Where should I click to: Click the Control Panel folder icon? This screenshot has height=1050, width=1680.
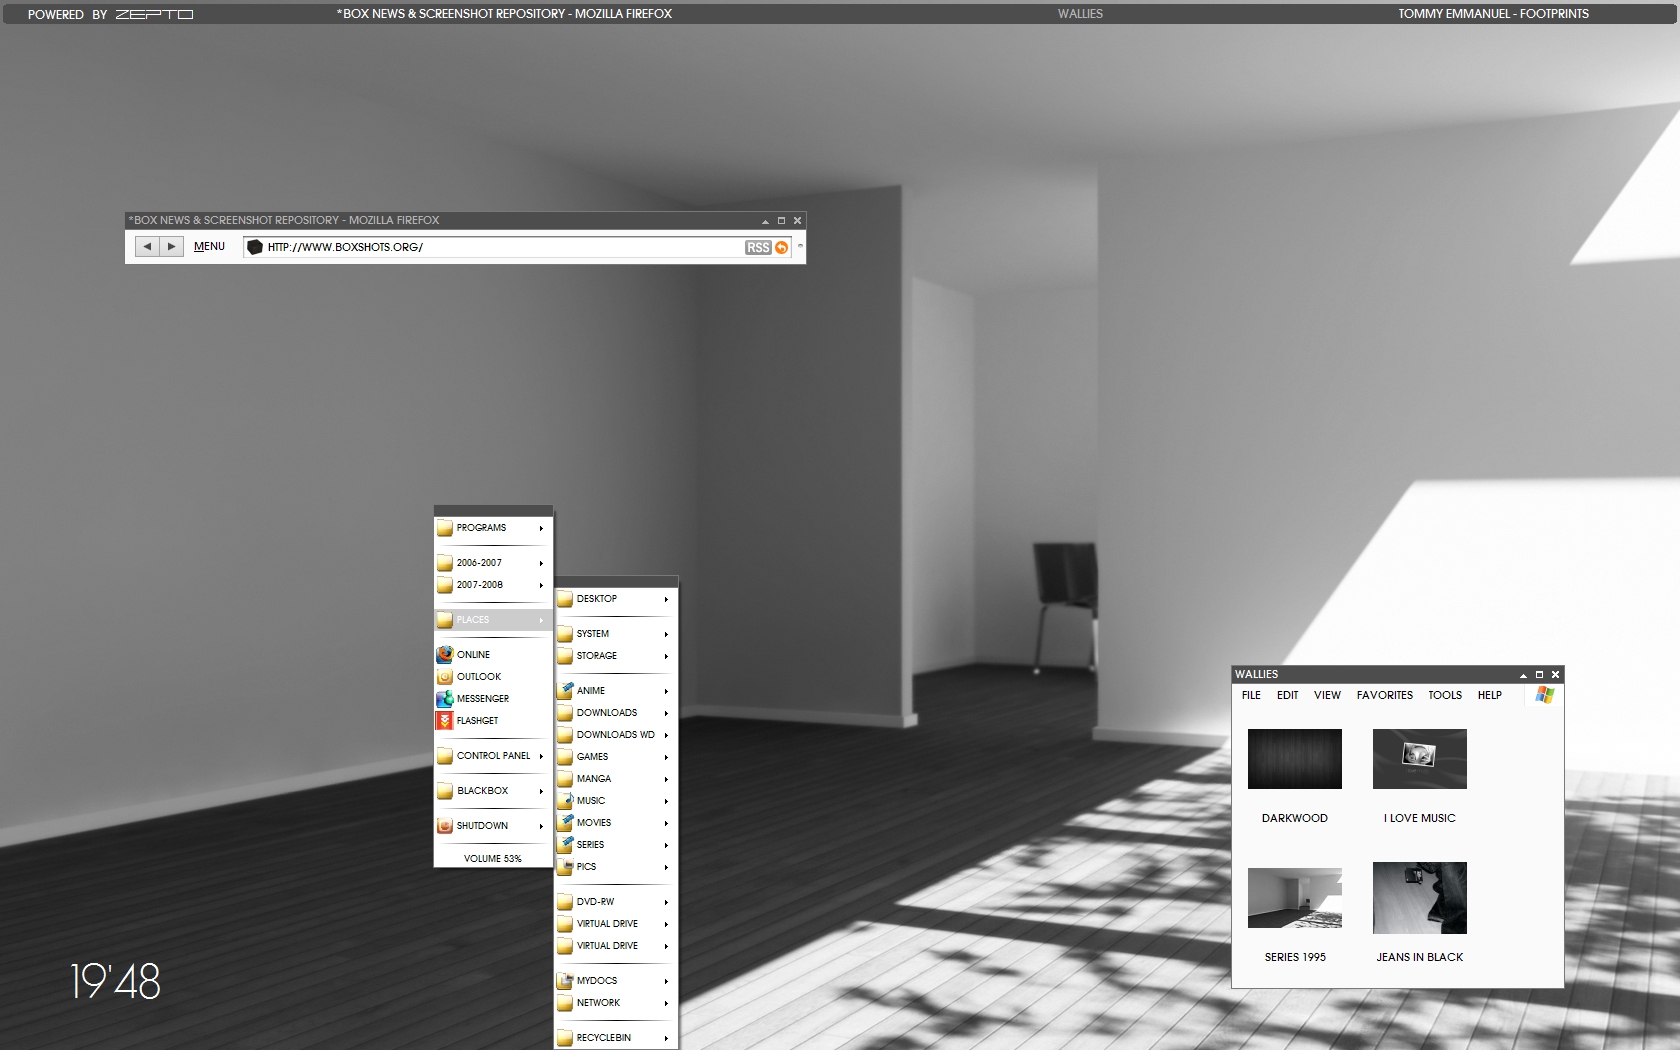coord(445,755)
